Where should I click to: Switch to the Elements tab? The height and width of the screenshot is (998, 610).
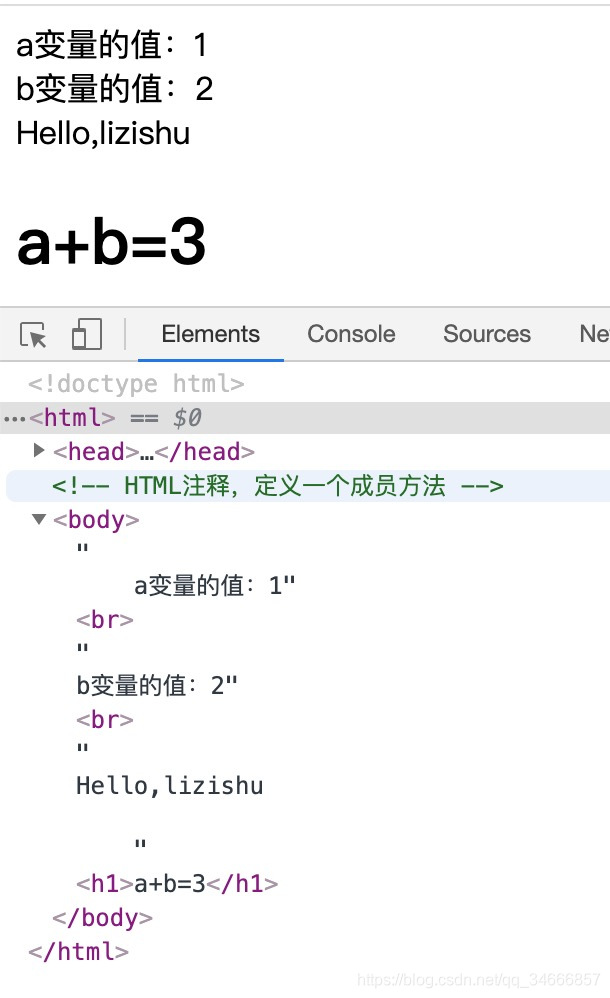point(210,334)
